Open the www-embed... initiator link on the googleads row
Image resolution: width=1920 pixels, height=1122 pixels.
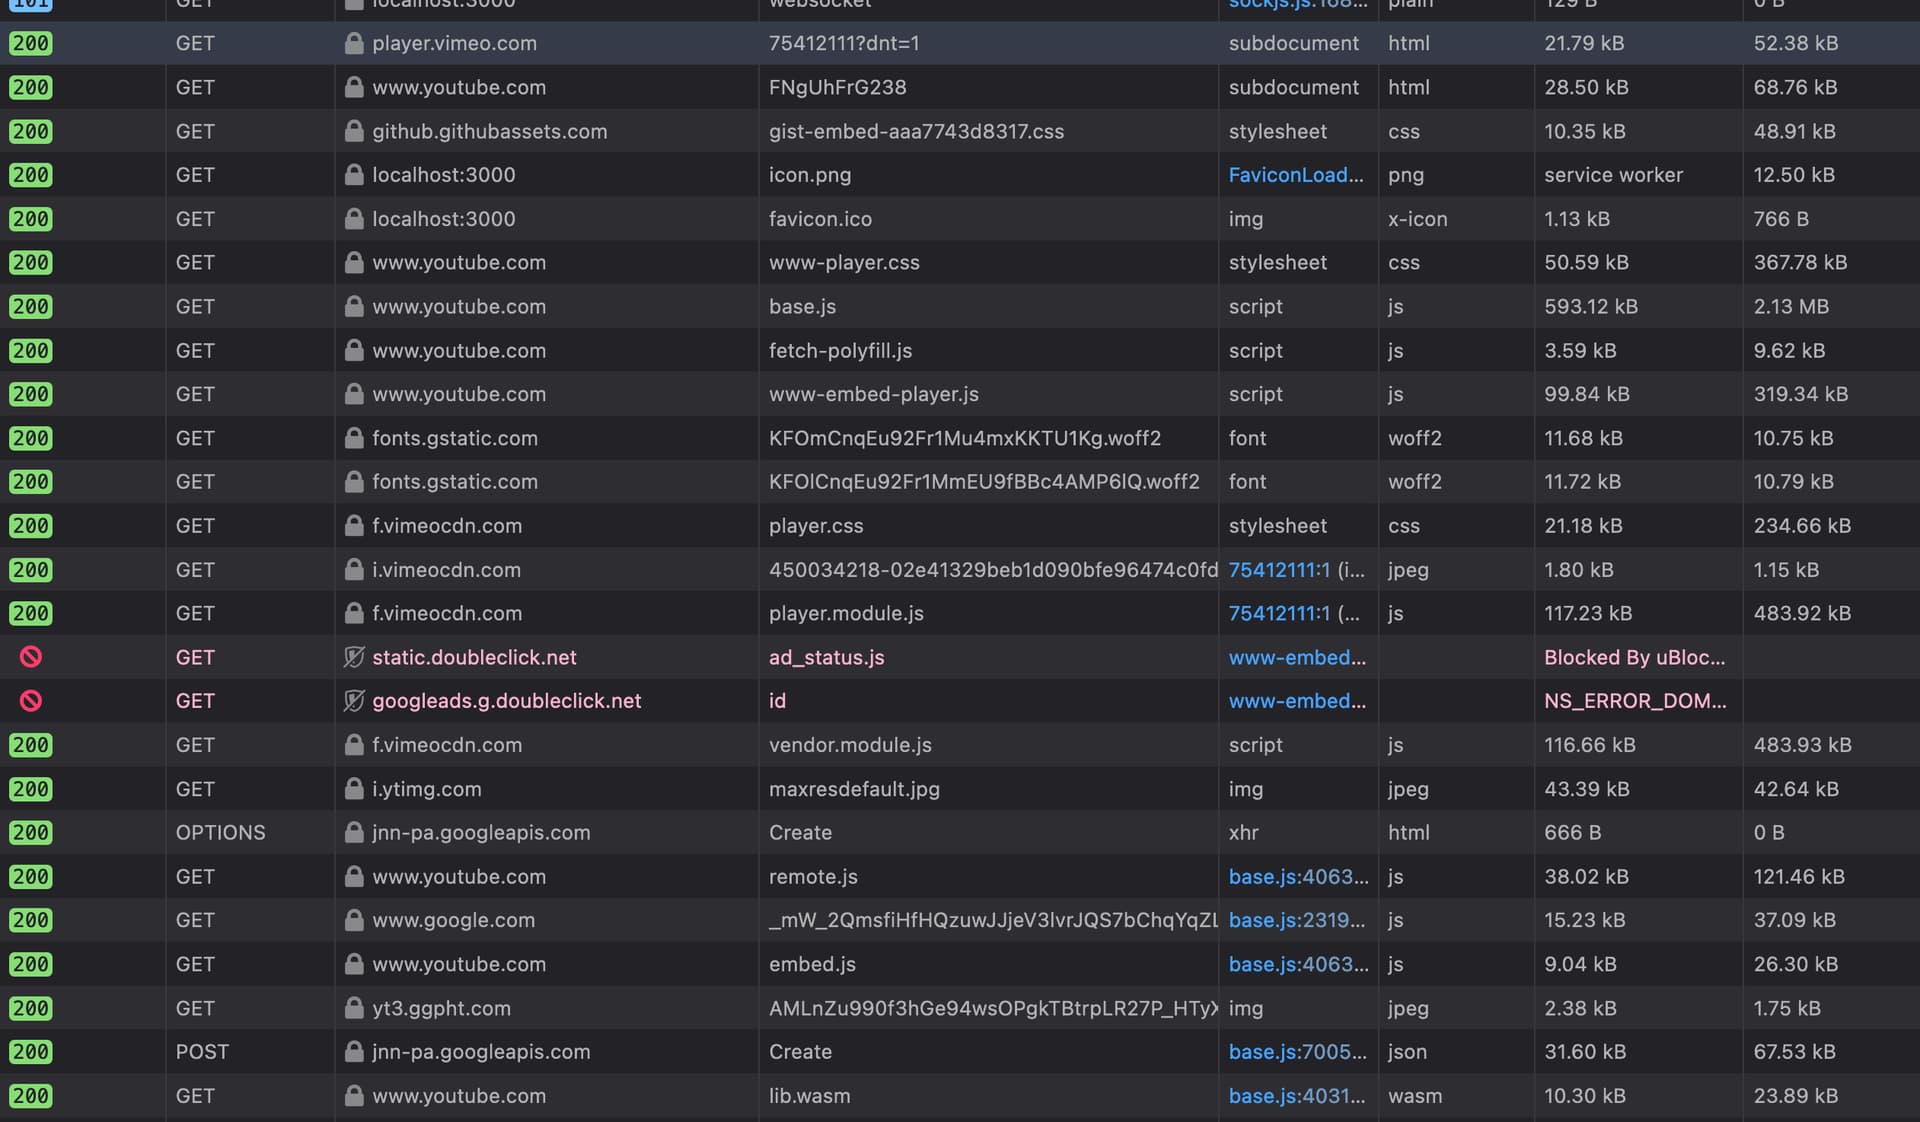(x=1297, y=701)
